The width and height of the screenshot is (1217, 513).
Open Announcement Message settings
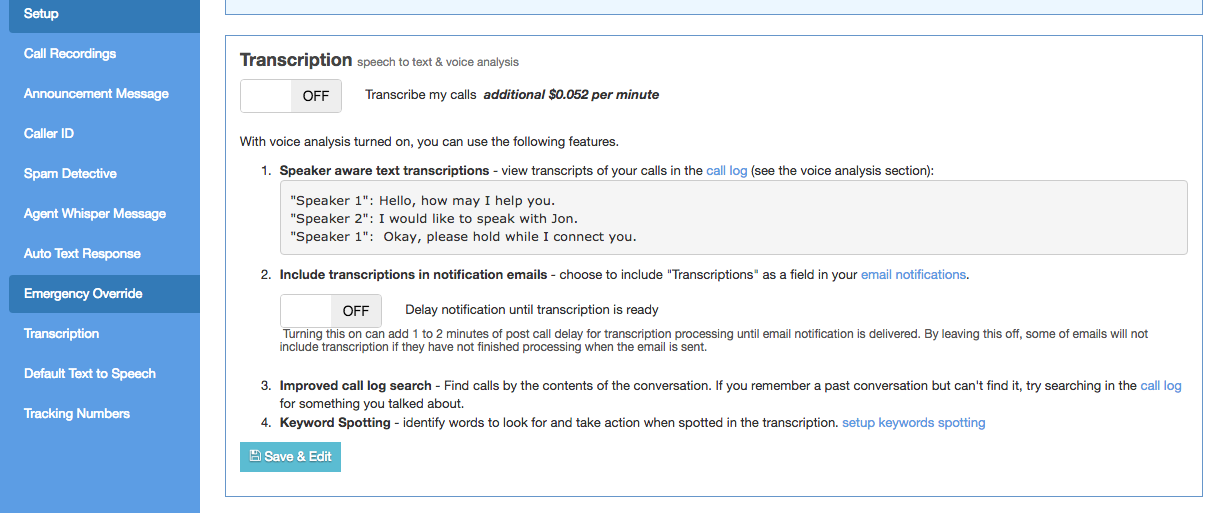tap(96, 94)
